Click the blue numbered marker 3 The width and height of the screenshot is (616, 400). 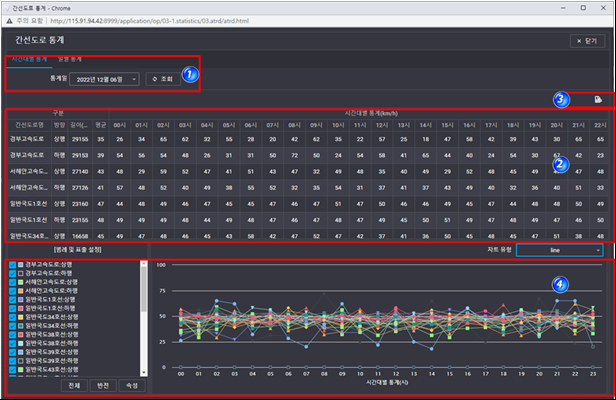(562, 100)
